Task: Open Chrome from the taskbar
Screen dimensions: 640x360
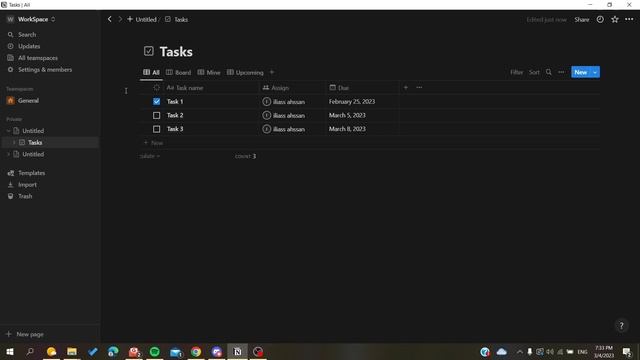Action: point(196,351)
